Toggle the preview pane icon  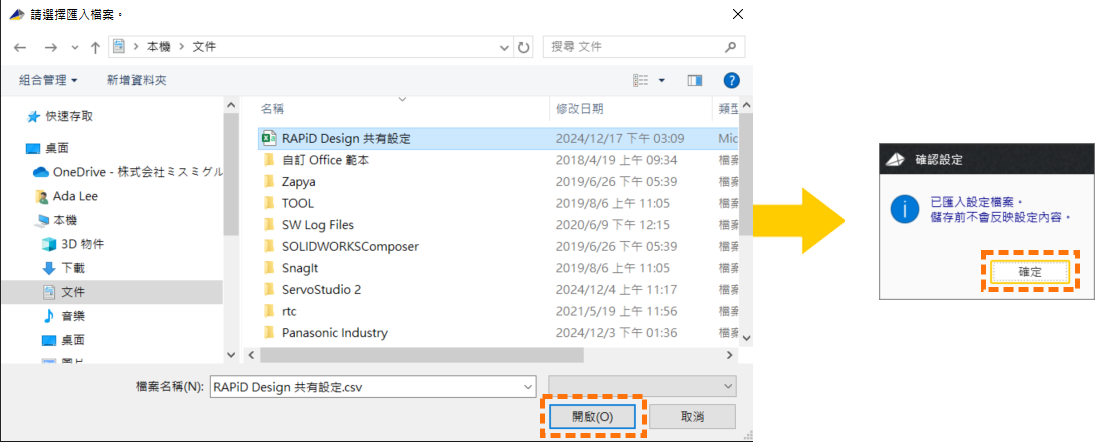(x=694, y=81)
